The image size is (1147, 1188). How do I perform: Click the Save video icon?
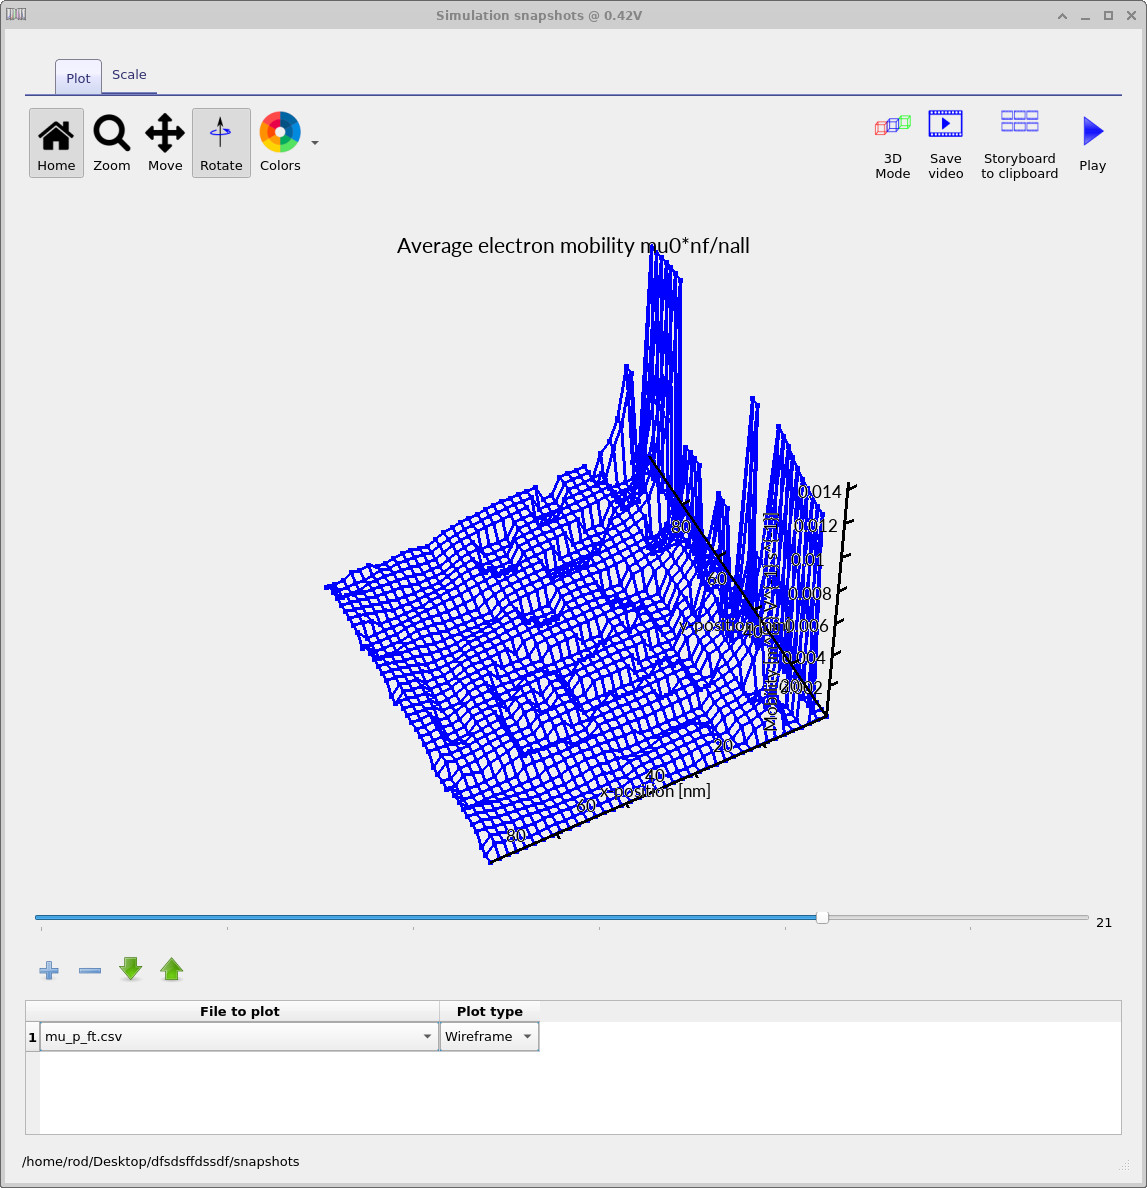[x=945, y=144]
